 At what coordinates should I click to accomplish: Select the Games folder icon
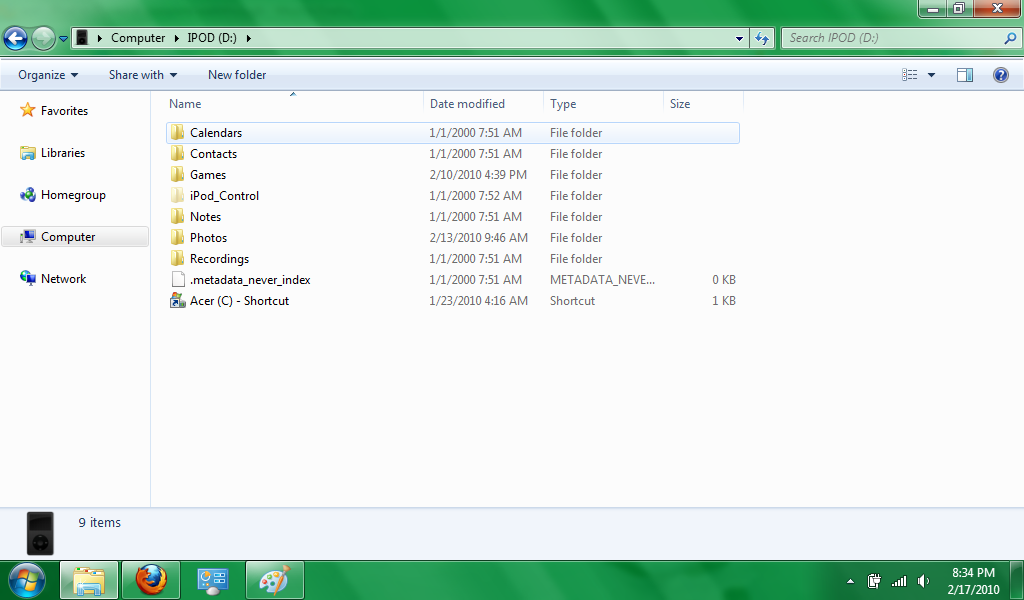coord(178,174)
